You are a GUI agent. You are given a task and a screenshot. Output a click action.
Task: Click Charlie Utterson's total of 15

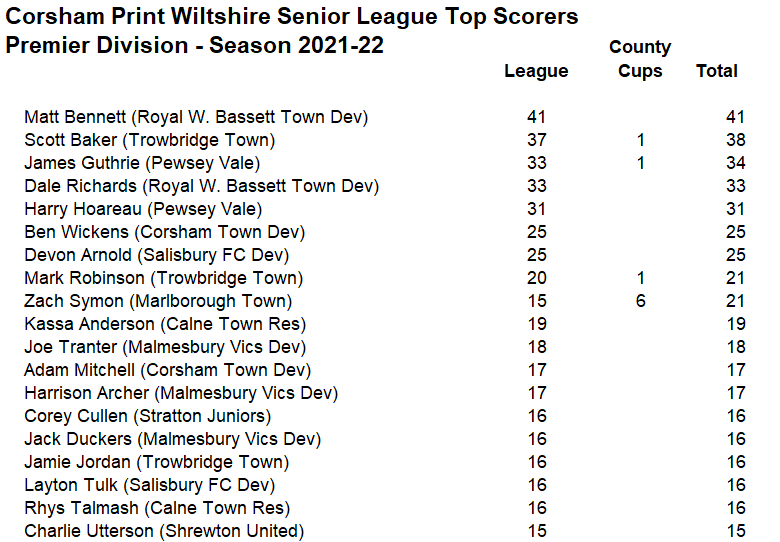(735, 531)
